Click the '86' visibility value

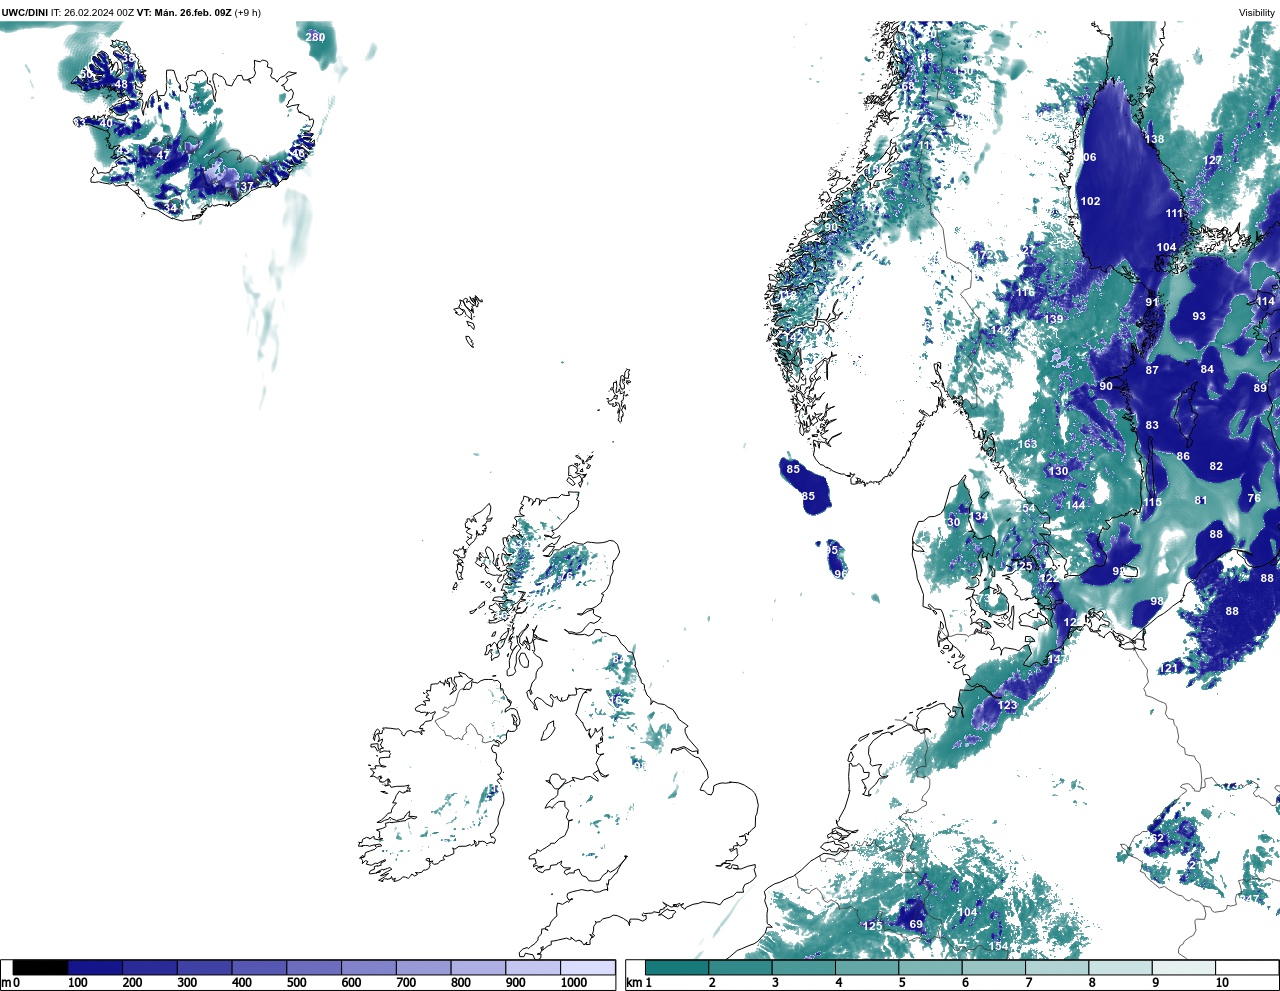point(1183,456)
